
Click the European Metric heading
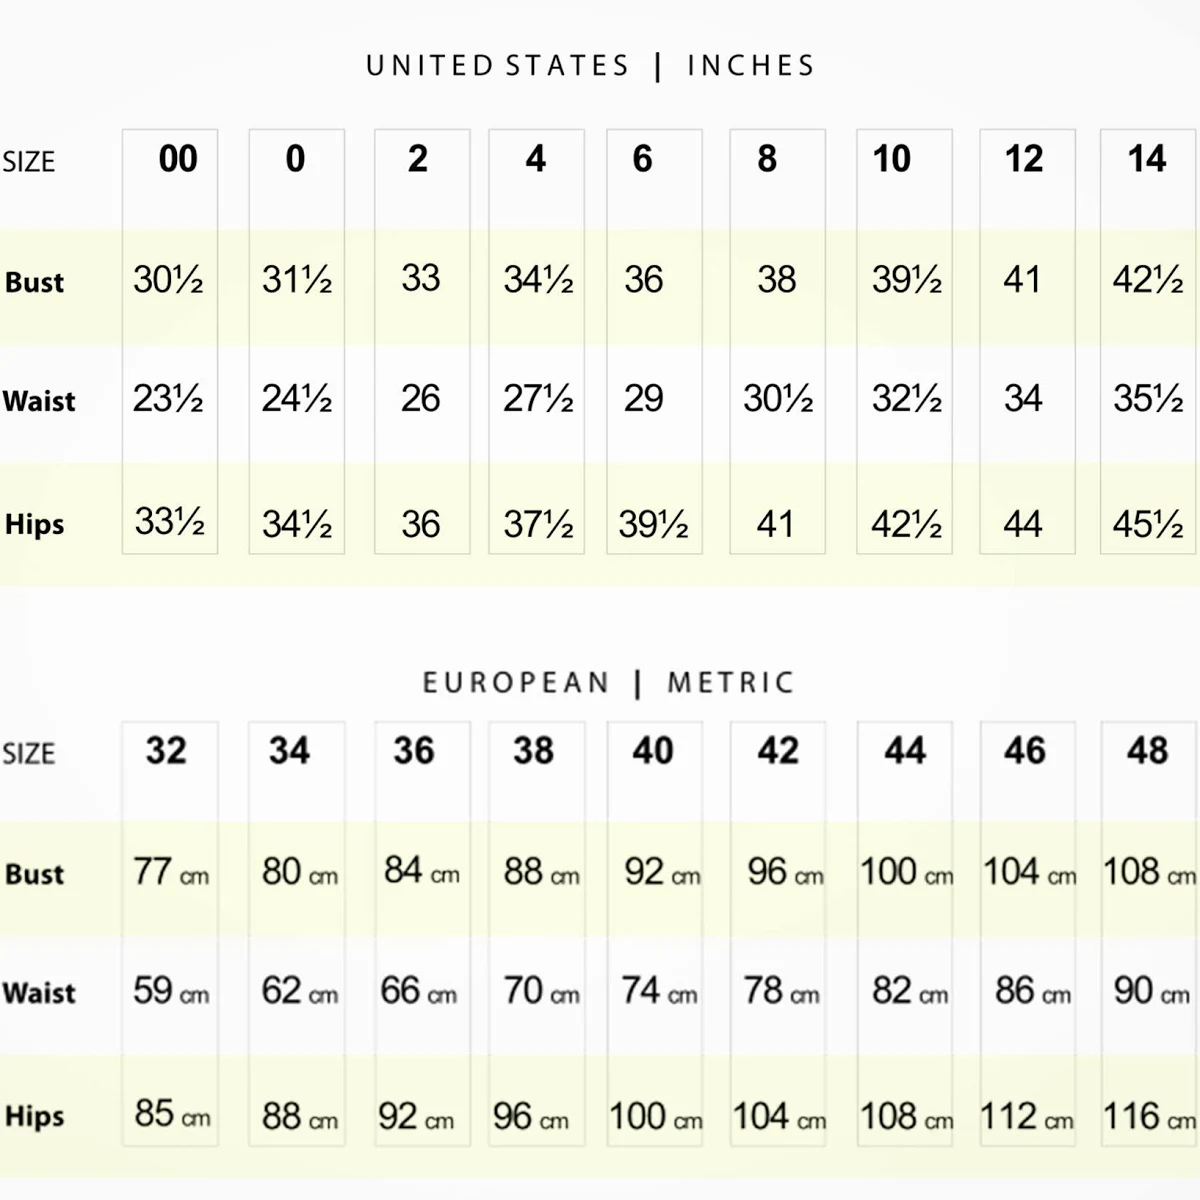click(x=607, y=683)
